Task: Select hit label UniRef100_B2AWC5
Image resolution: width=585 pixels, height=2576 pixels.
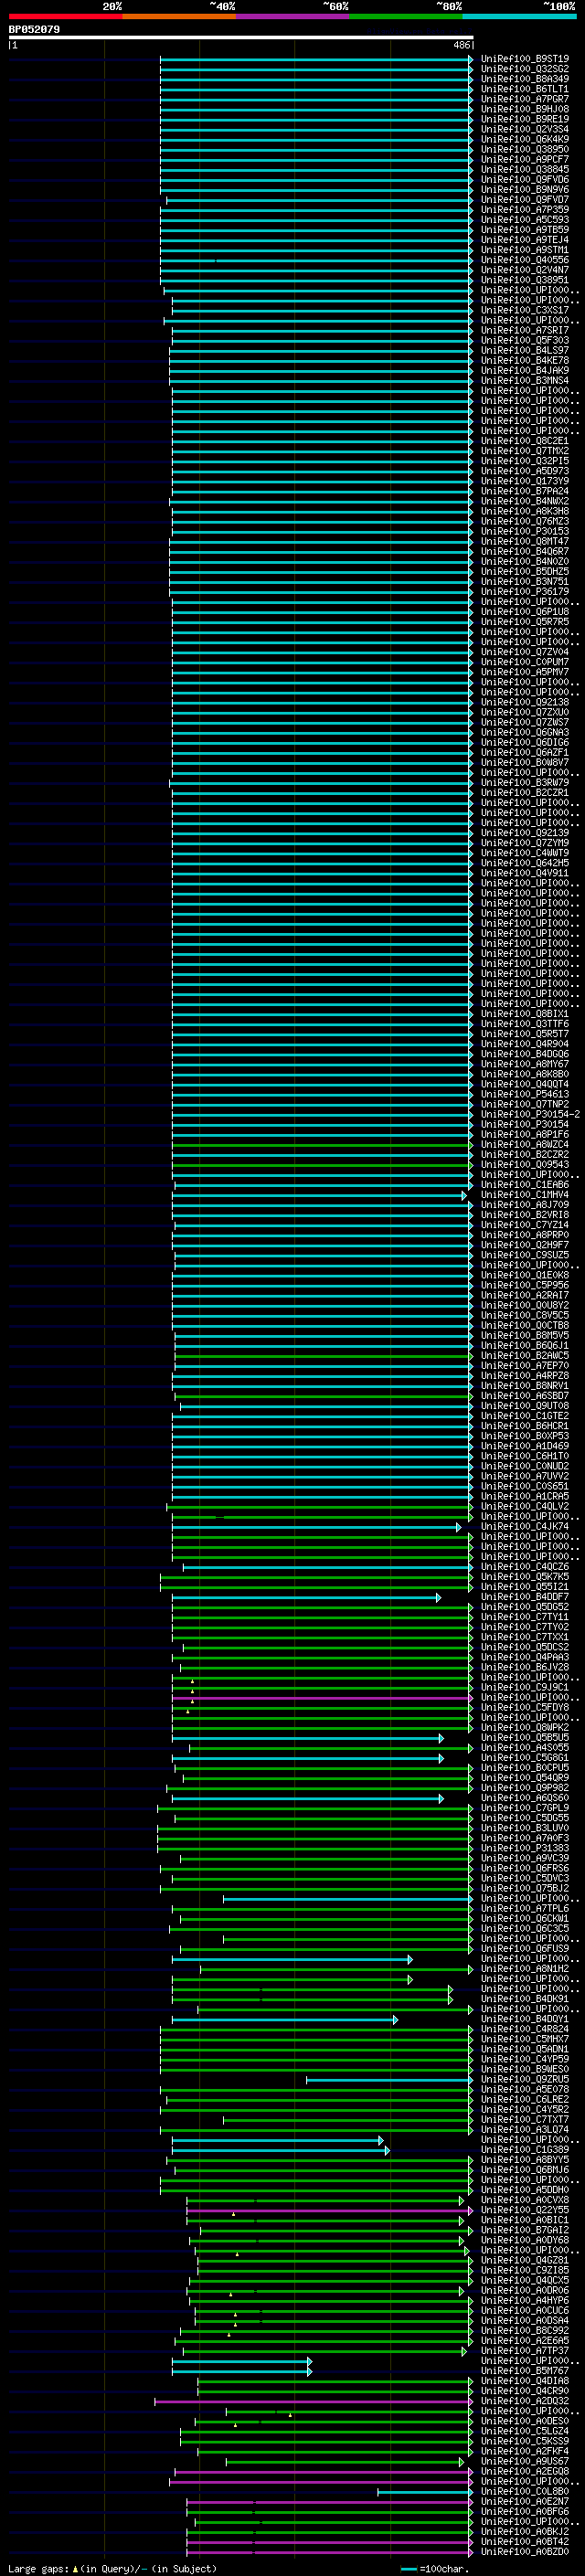Action: 525,1355
